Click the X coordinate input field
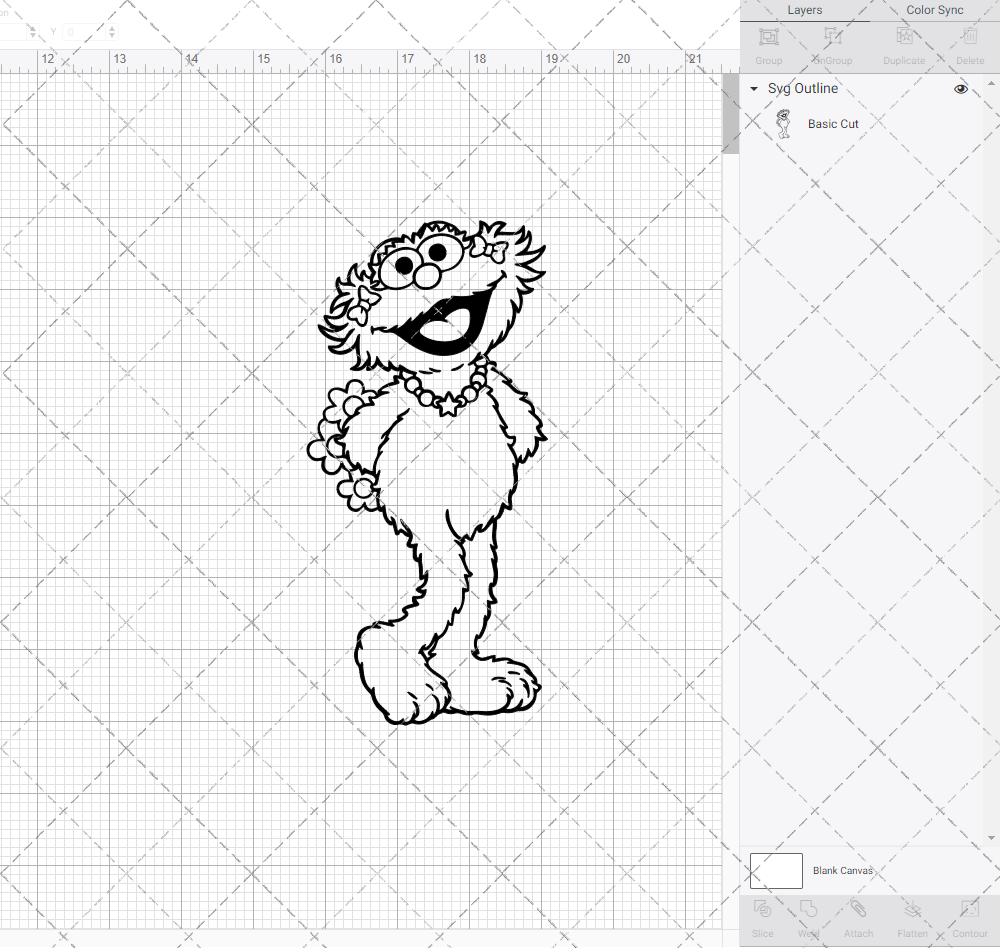The image size is (1000, 948). [15, 31]
